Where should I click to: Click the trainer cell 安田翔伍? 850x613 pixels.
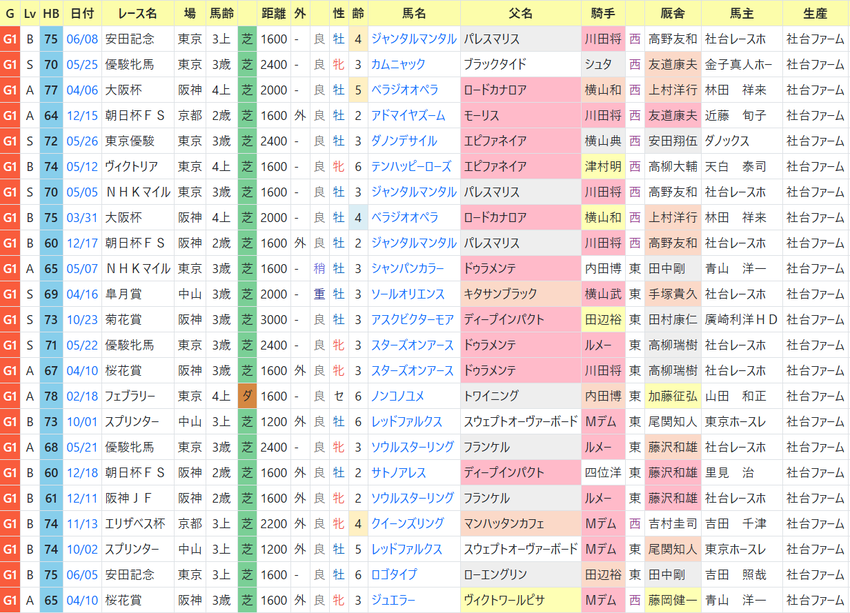tap(673, 141)
